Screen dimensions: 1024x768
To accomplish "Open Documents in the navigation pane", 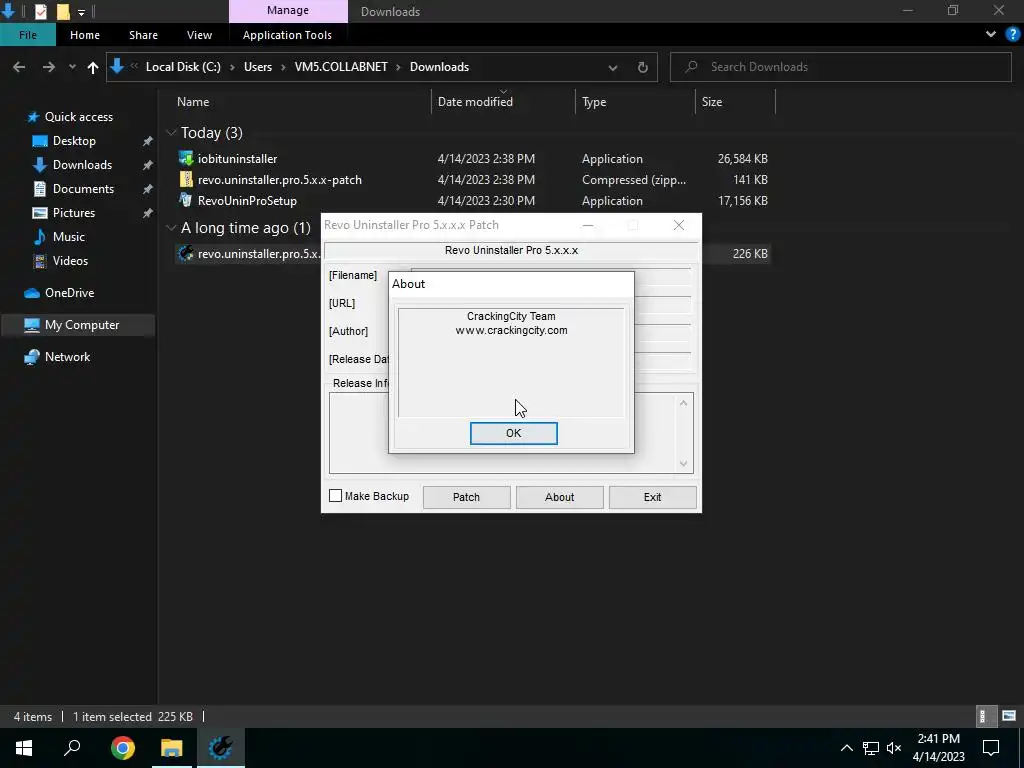I will click(83, 189).
